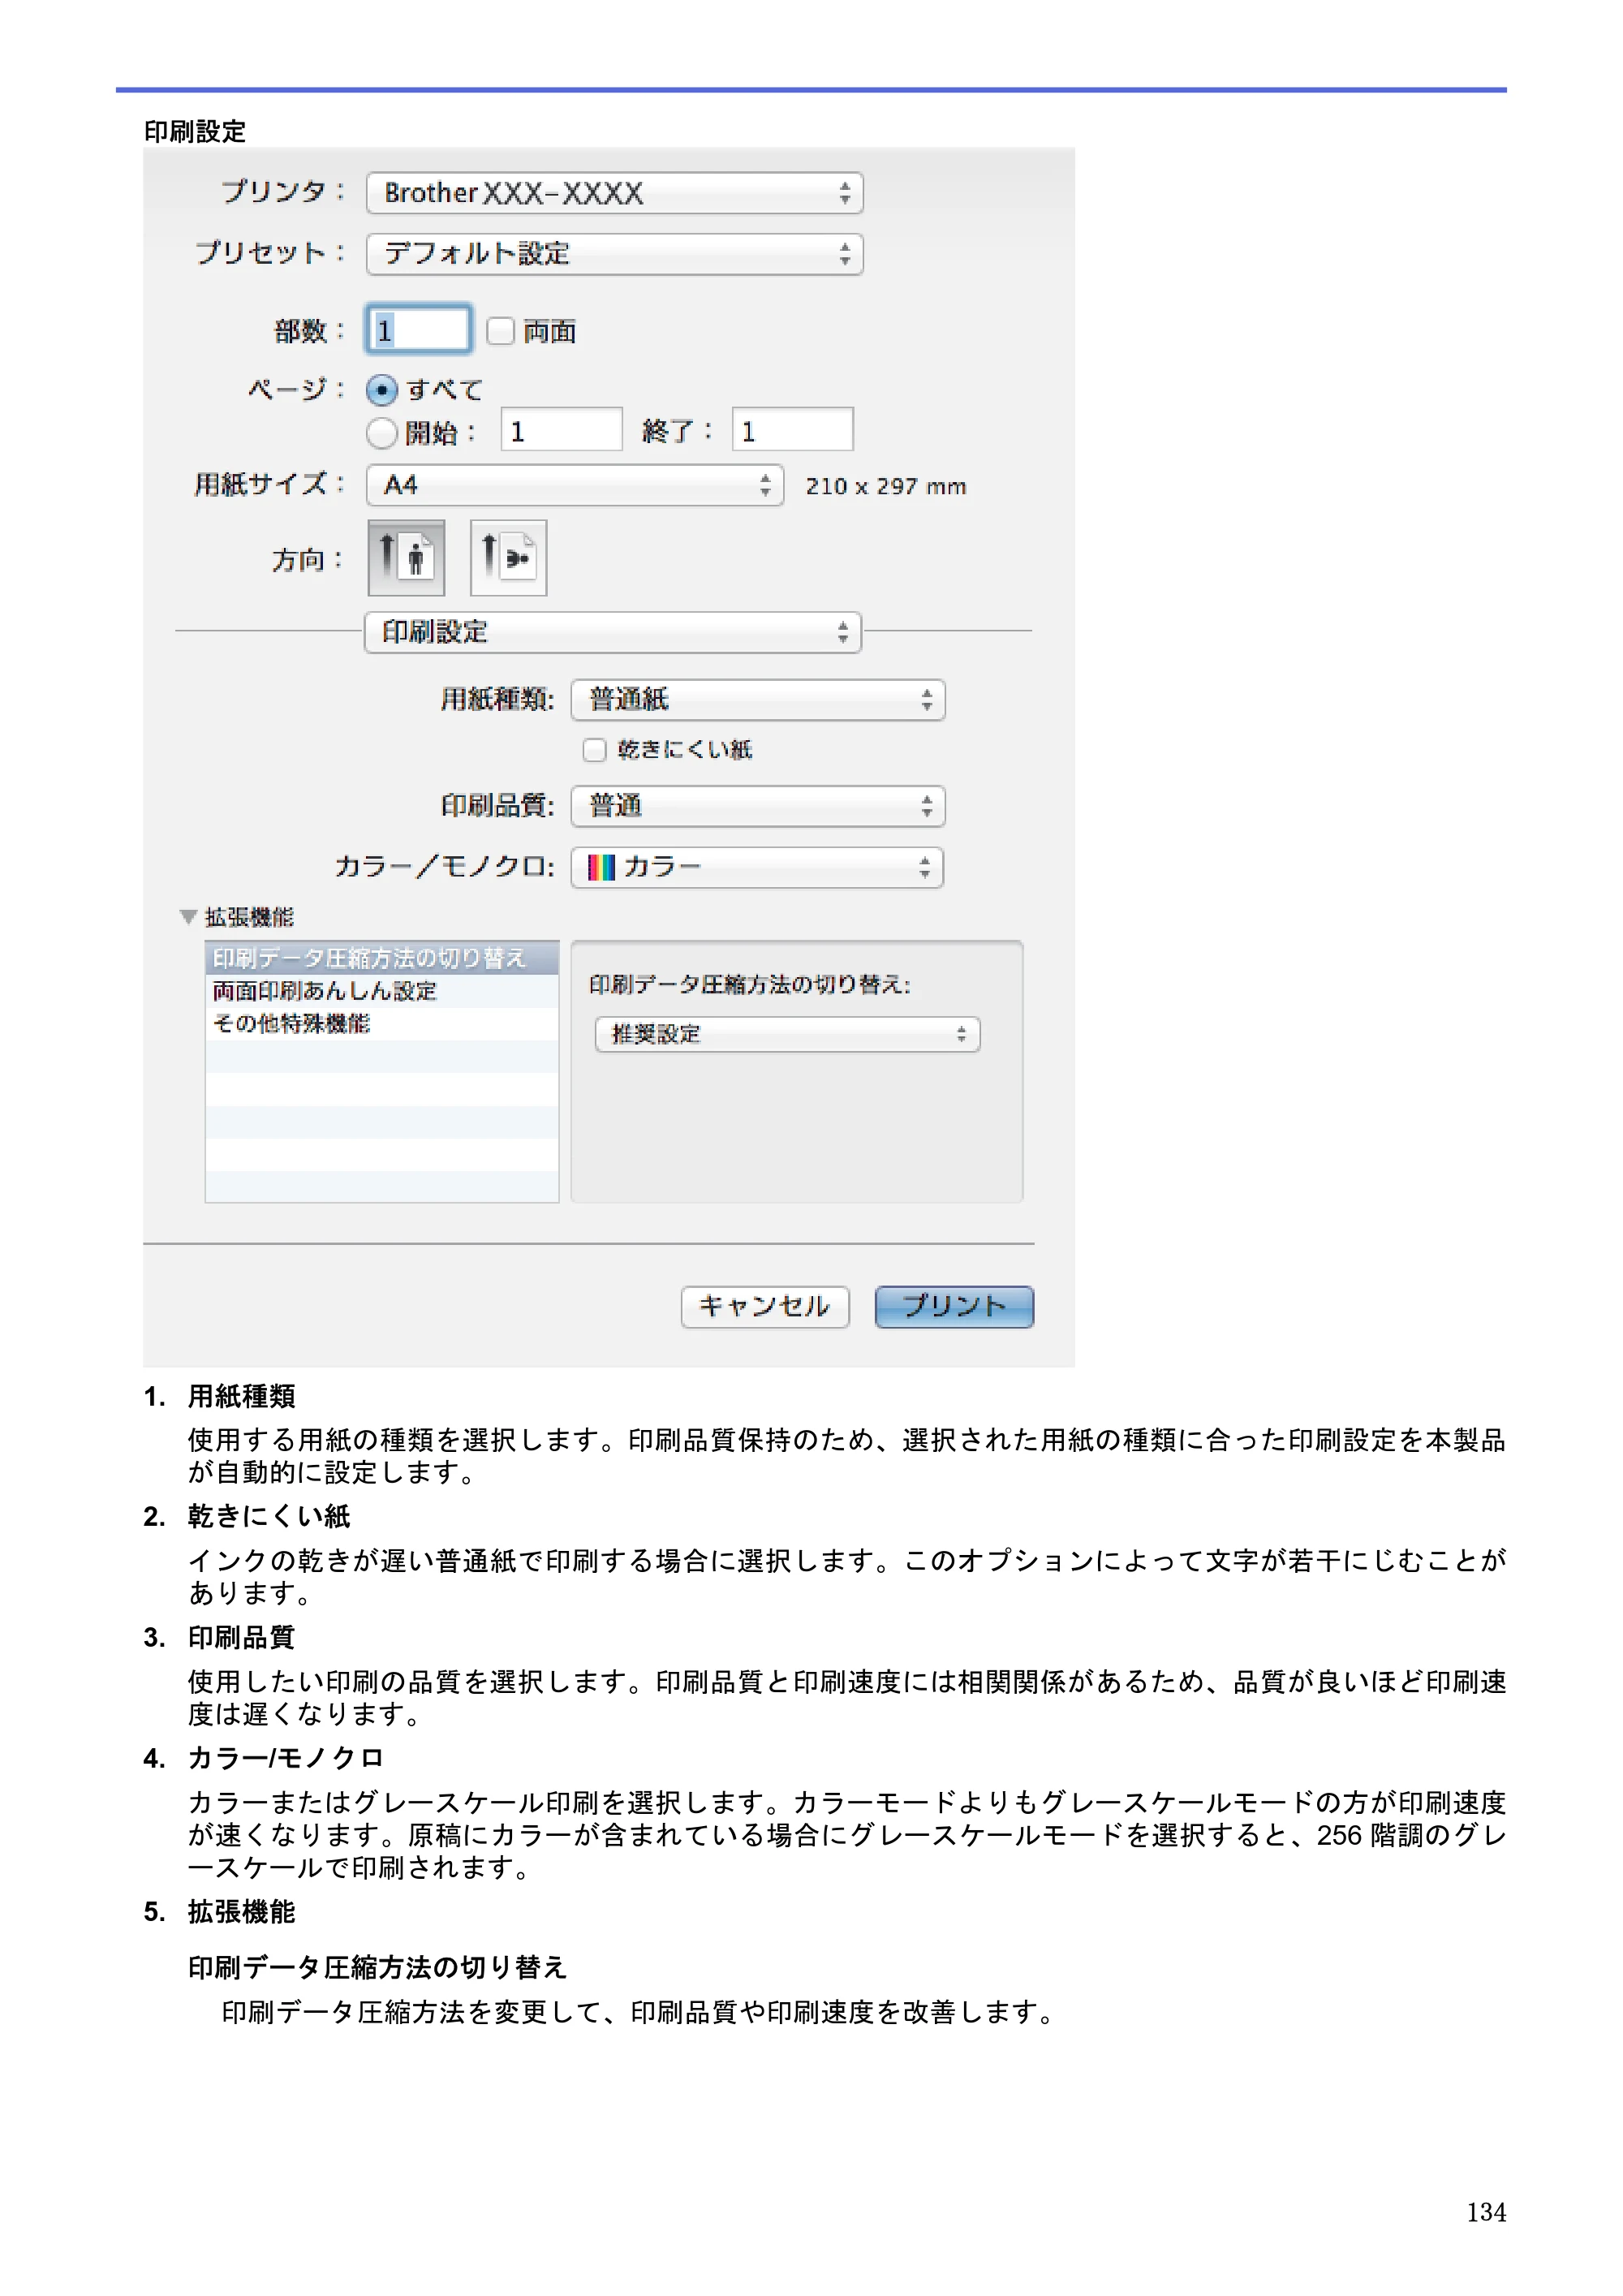Open the プリセット デフォルト設定 dropdown
This screenshot has height=2296, width=1623.
614,254
